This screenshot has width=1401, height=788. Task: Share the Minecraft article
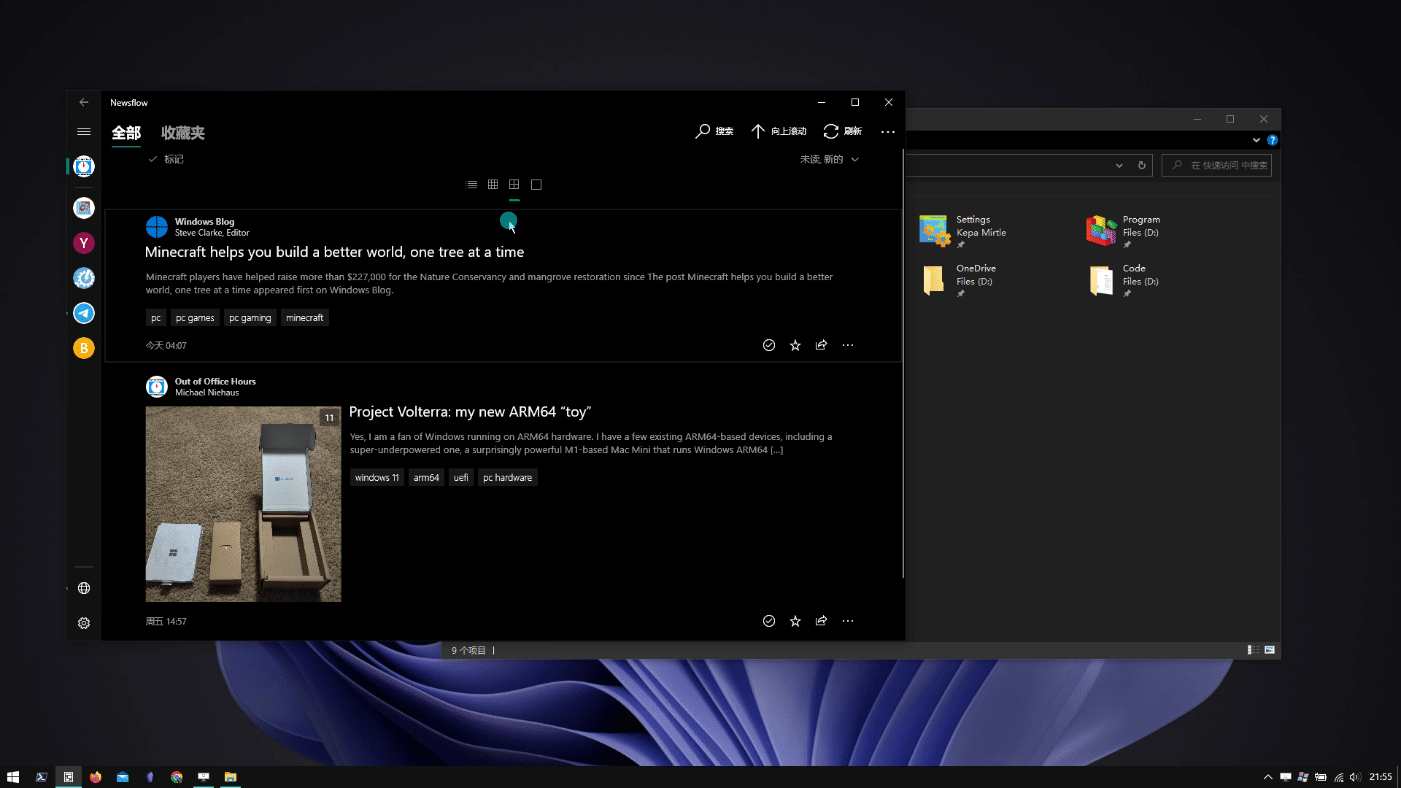pos(821,345)
